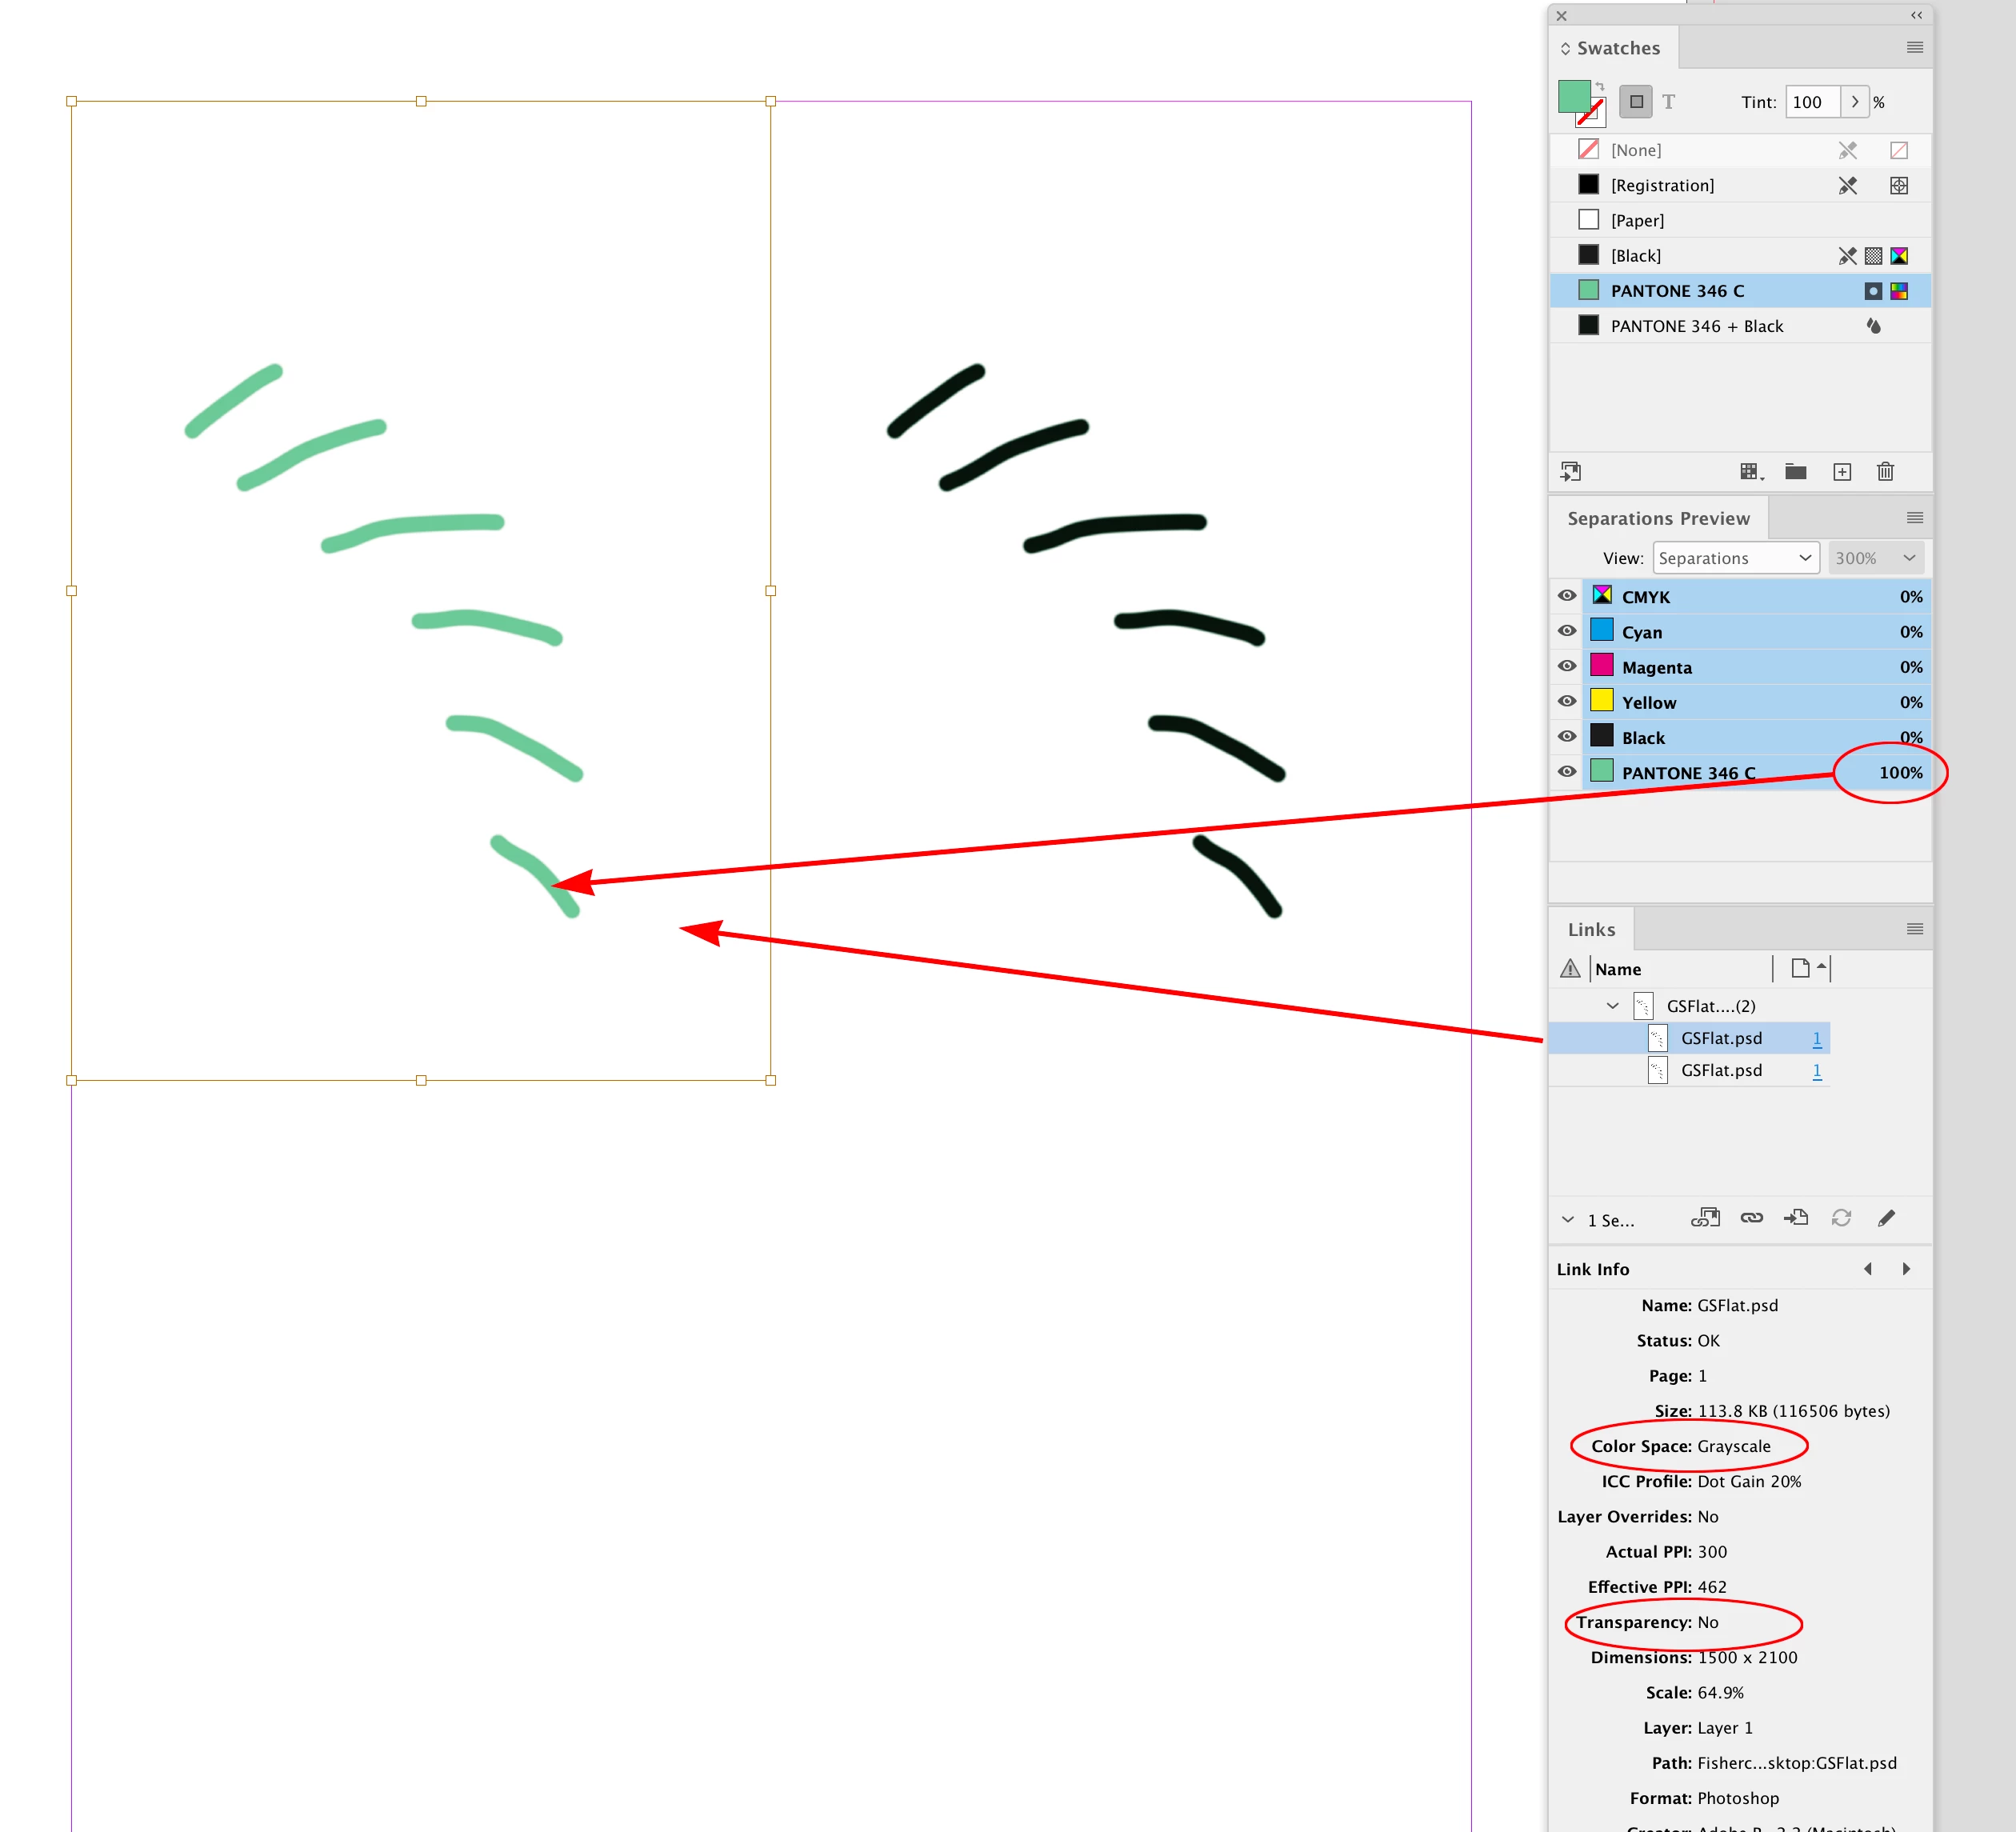Click the New Color Group folder icon

[1796, 472]
